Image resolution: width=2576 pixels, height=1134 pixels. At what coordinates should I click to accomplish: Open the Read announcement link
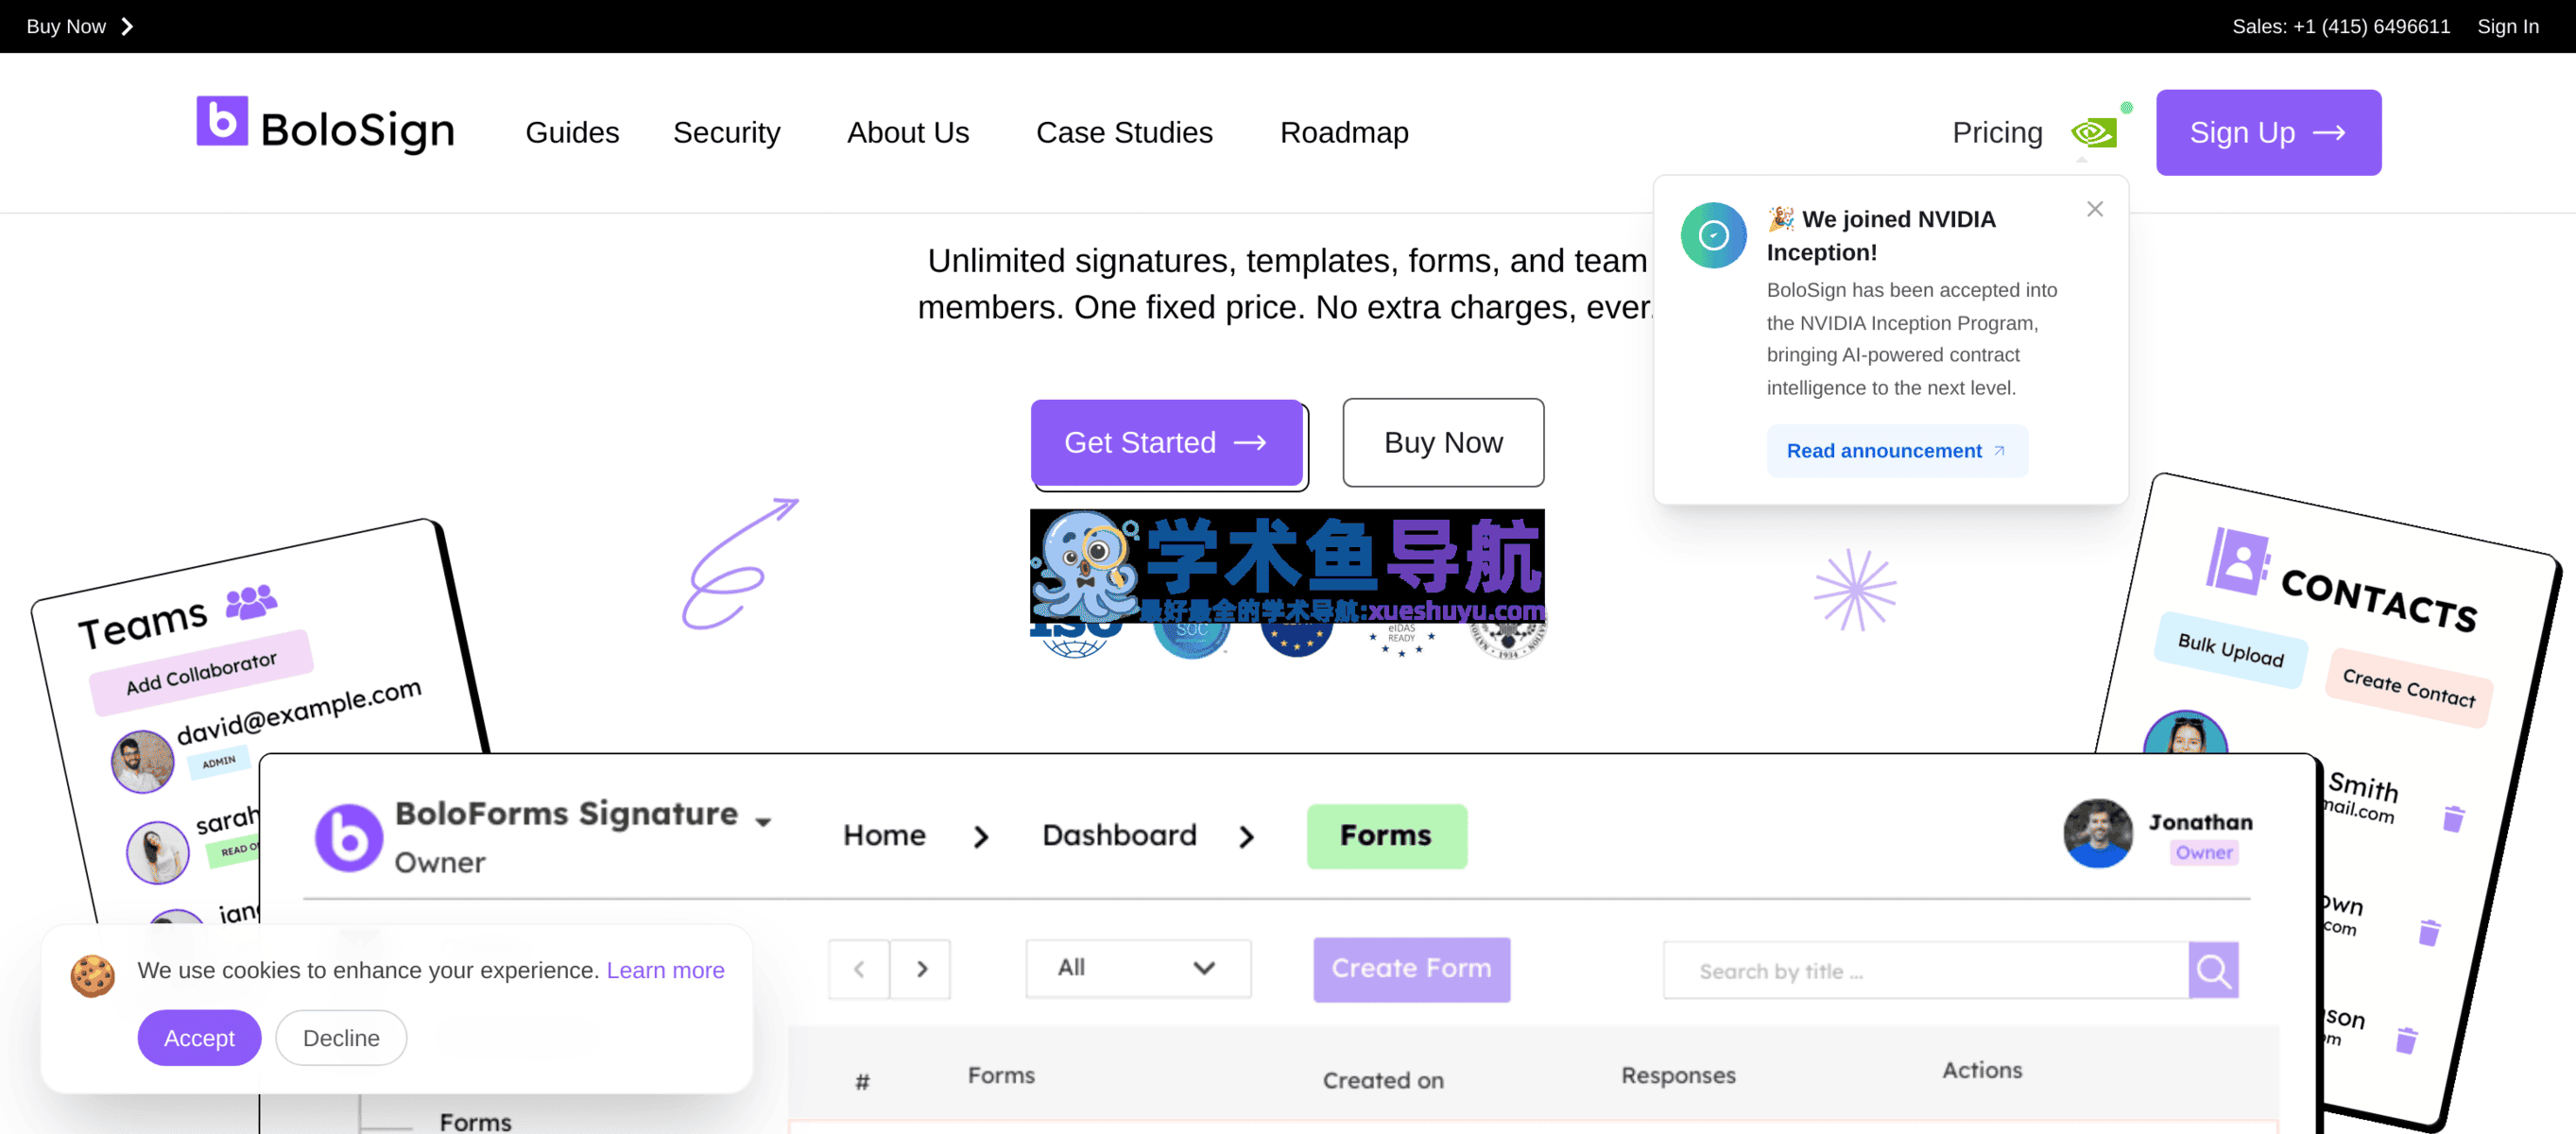[x=1896, y=451]
